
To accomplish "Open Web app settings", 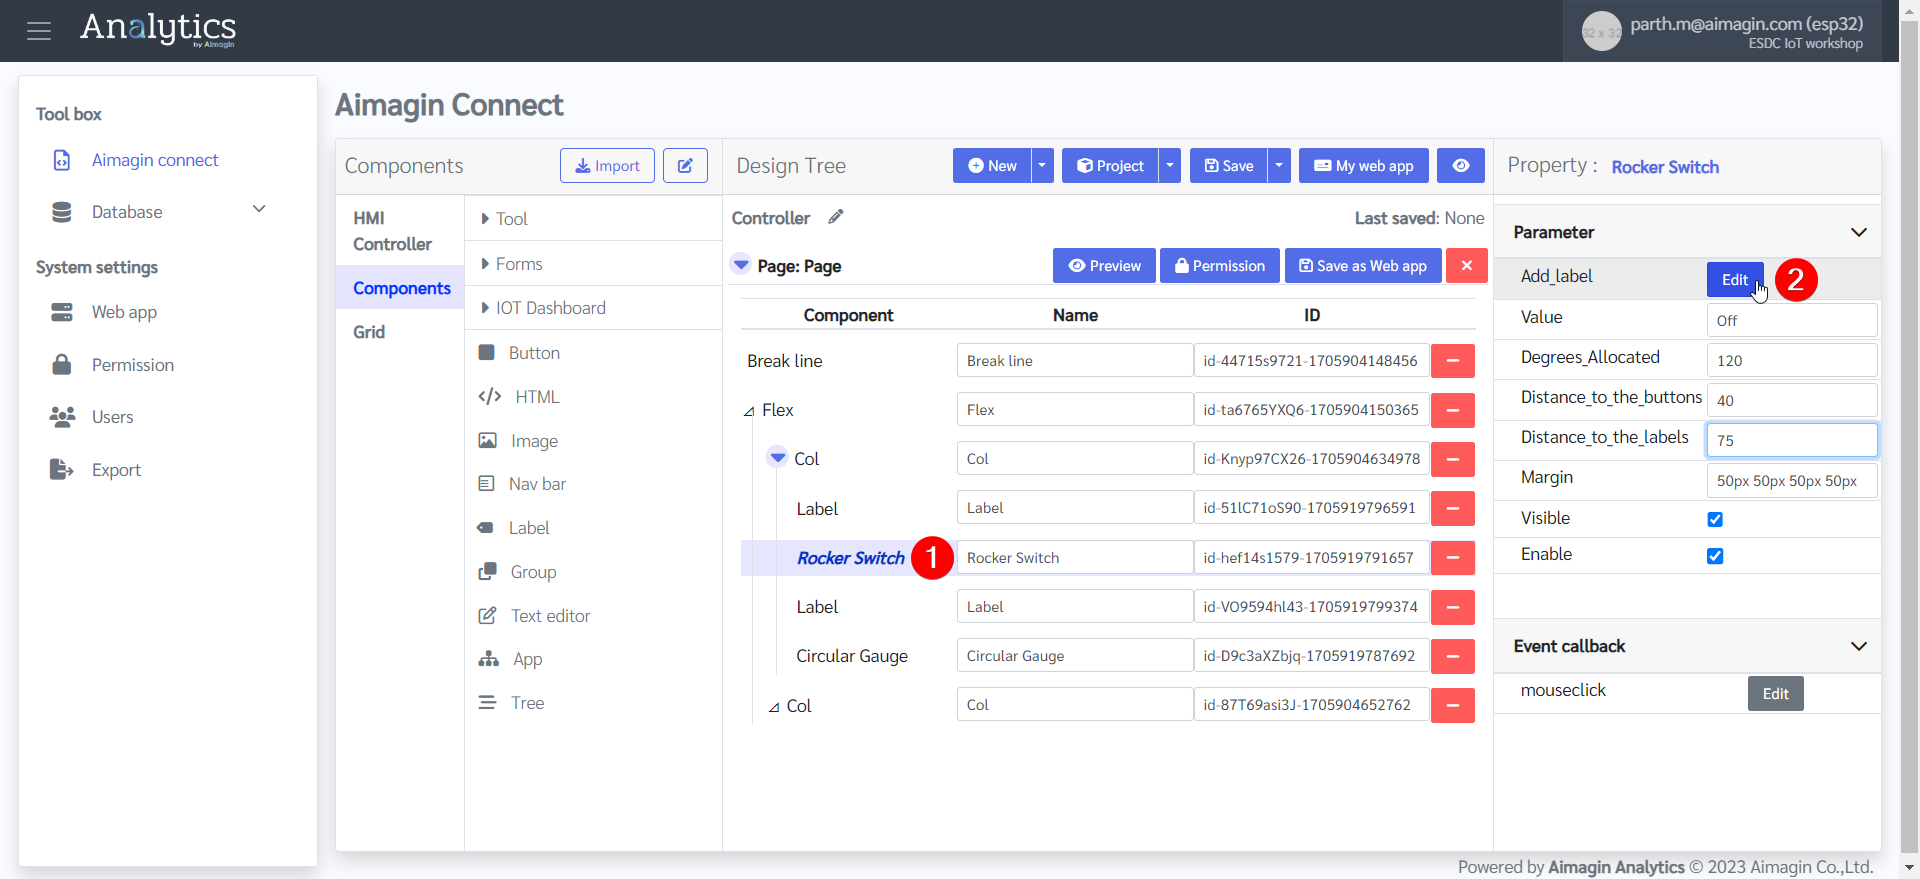I will pyautogui.click(x=124, y=312).
